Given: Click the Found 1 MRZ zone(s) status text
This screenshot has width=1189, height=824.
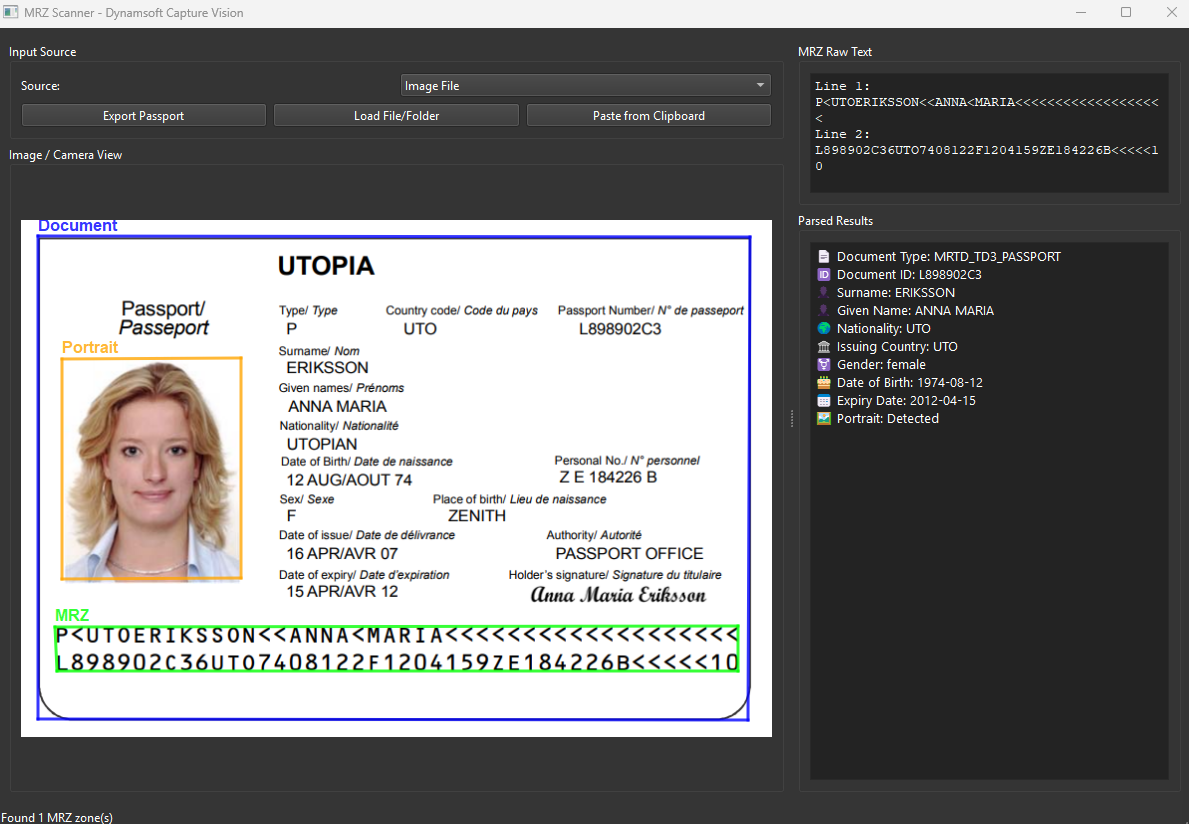Looking at the screenshot, I should click(58, 817).
